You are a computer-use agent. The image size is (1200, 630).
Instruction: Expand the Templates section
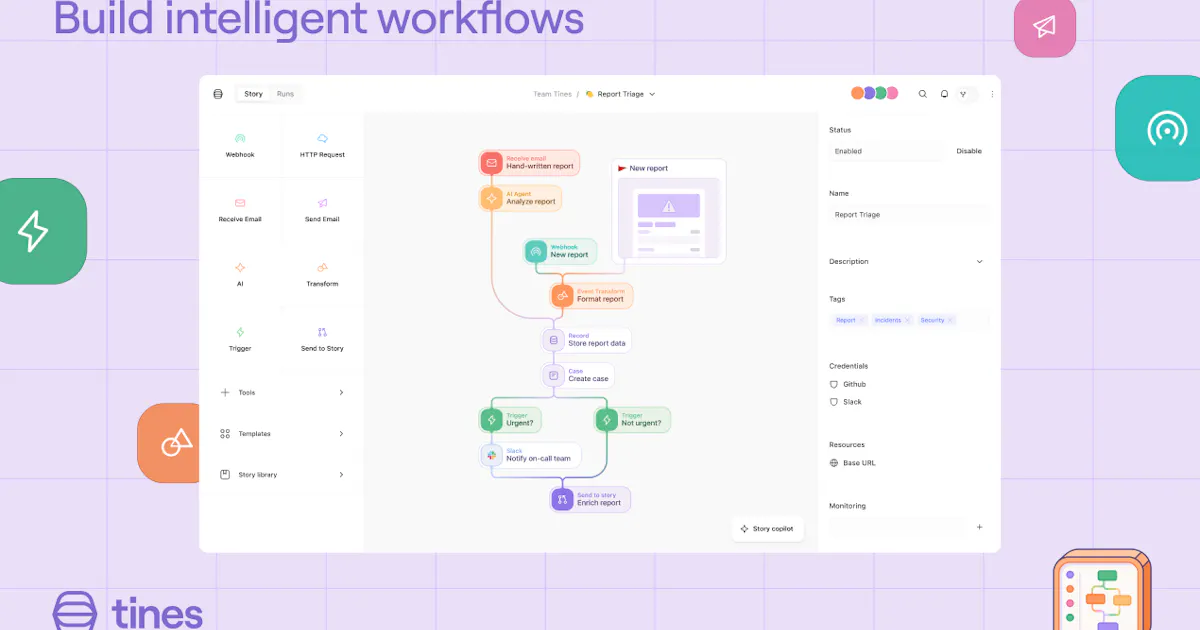[x=282, y=434]
